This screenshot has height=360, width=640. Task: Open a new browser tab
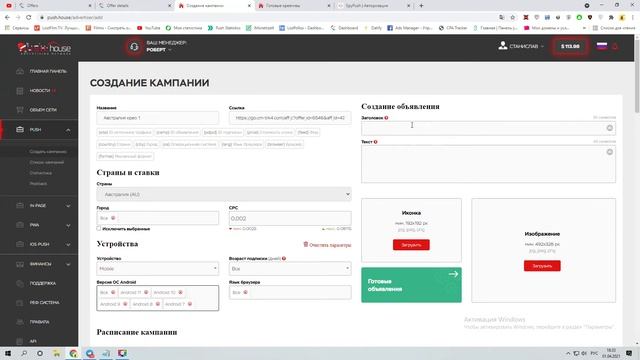(421, 6)
